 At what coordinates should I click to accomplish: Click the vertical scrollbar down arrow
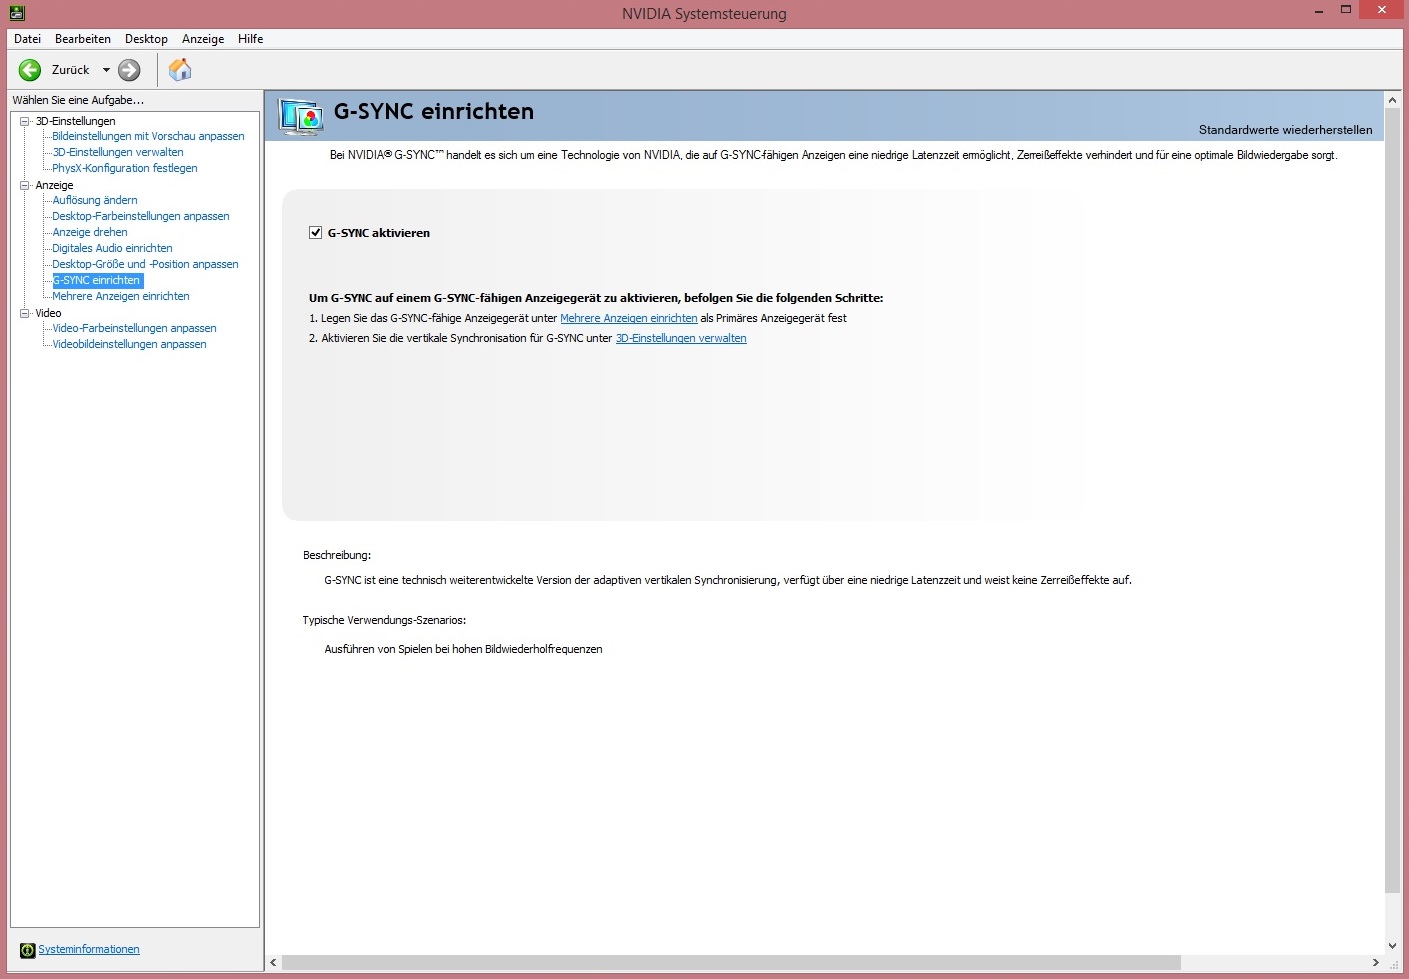pos(1392,946)
